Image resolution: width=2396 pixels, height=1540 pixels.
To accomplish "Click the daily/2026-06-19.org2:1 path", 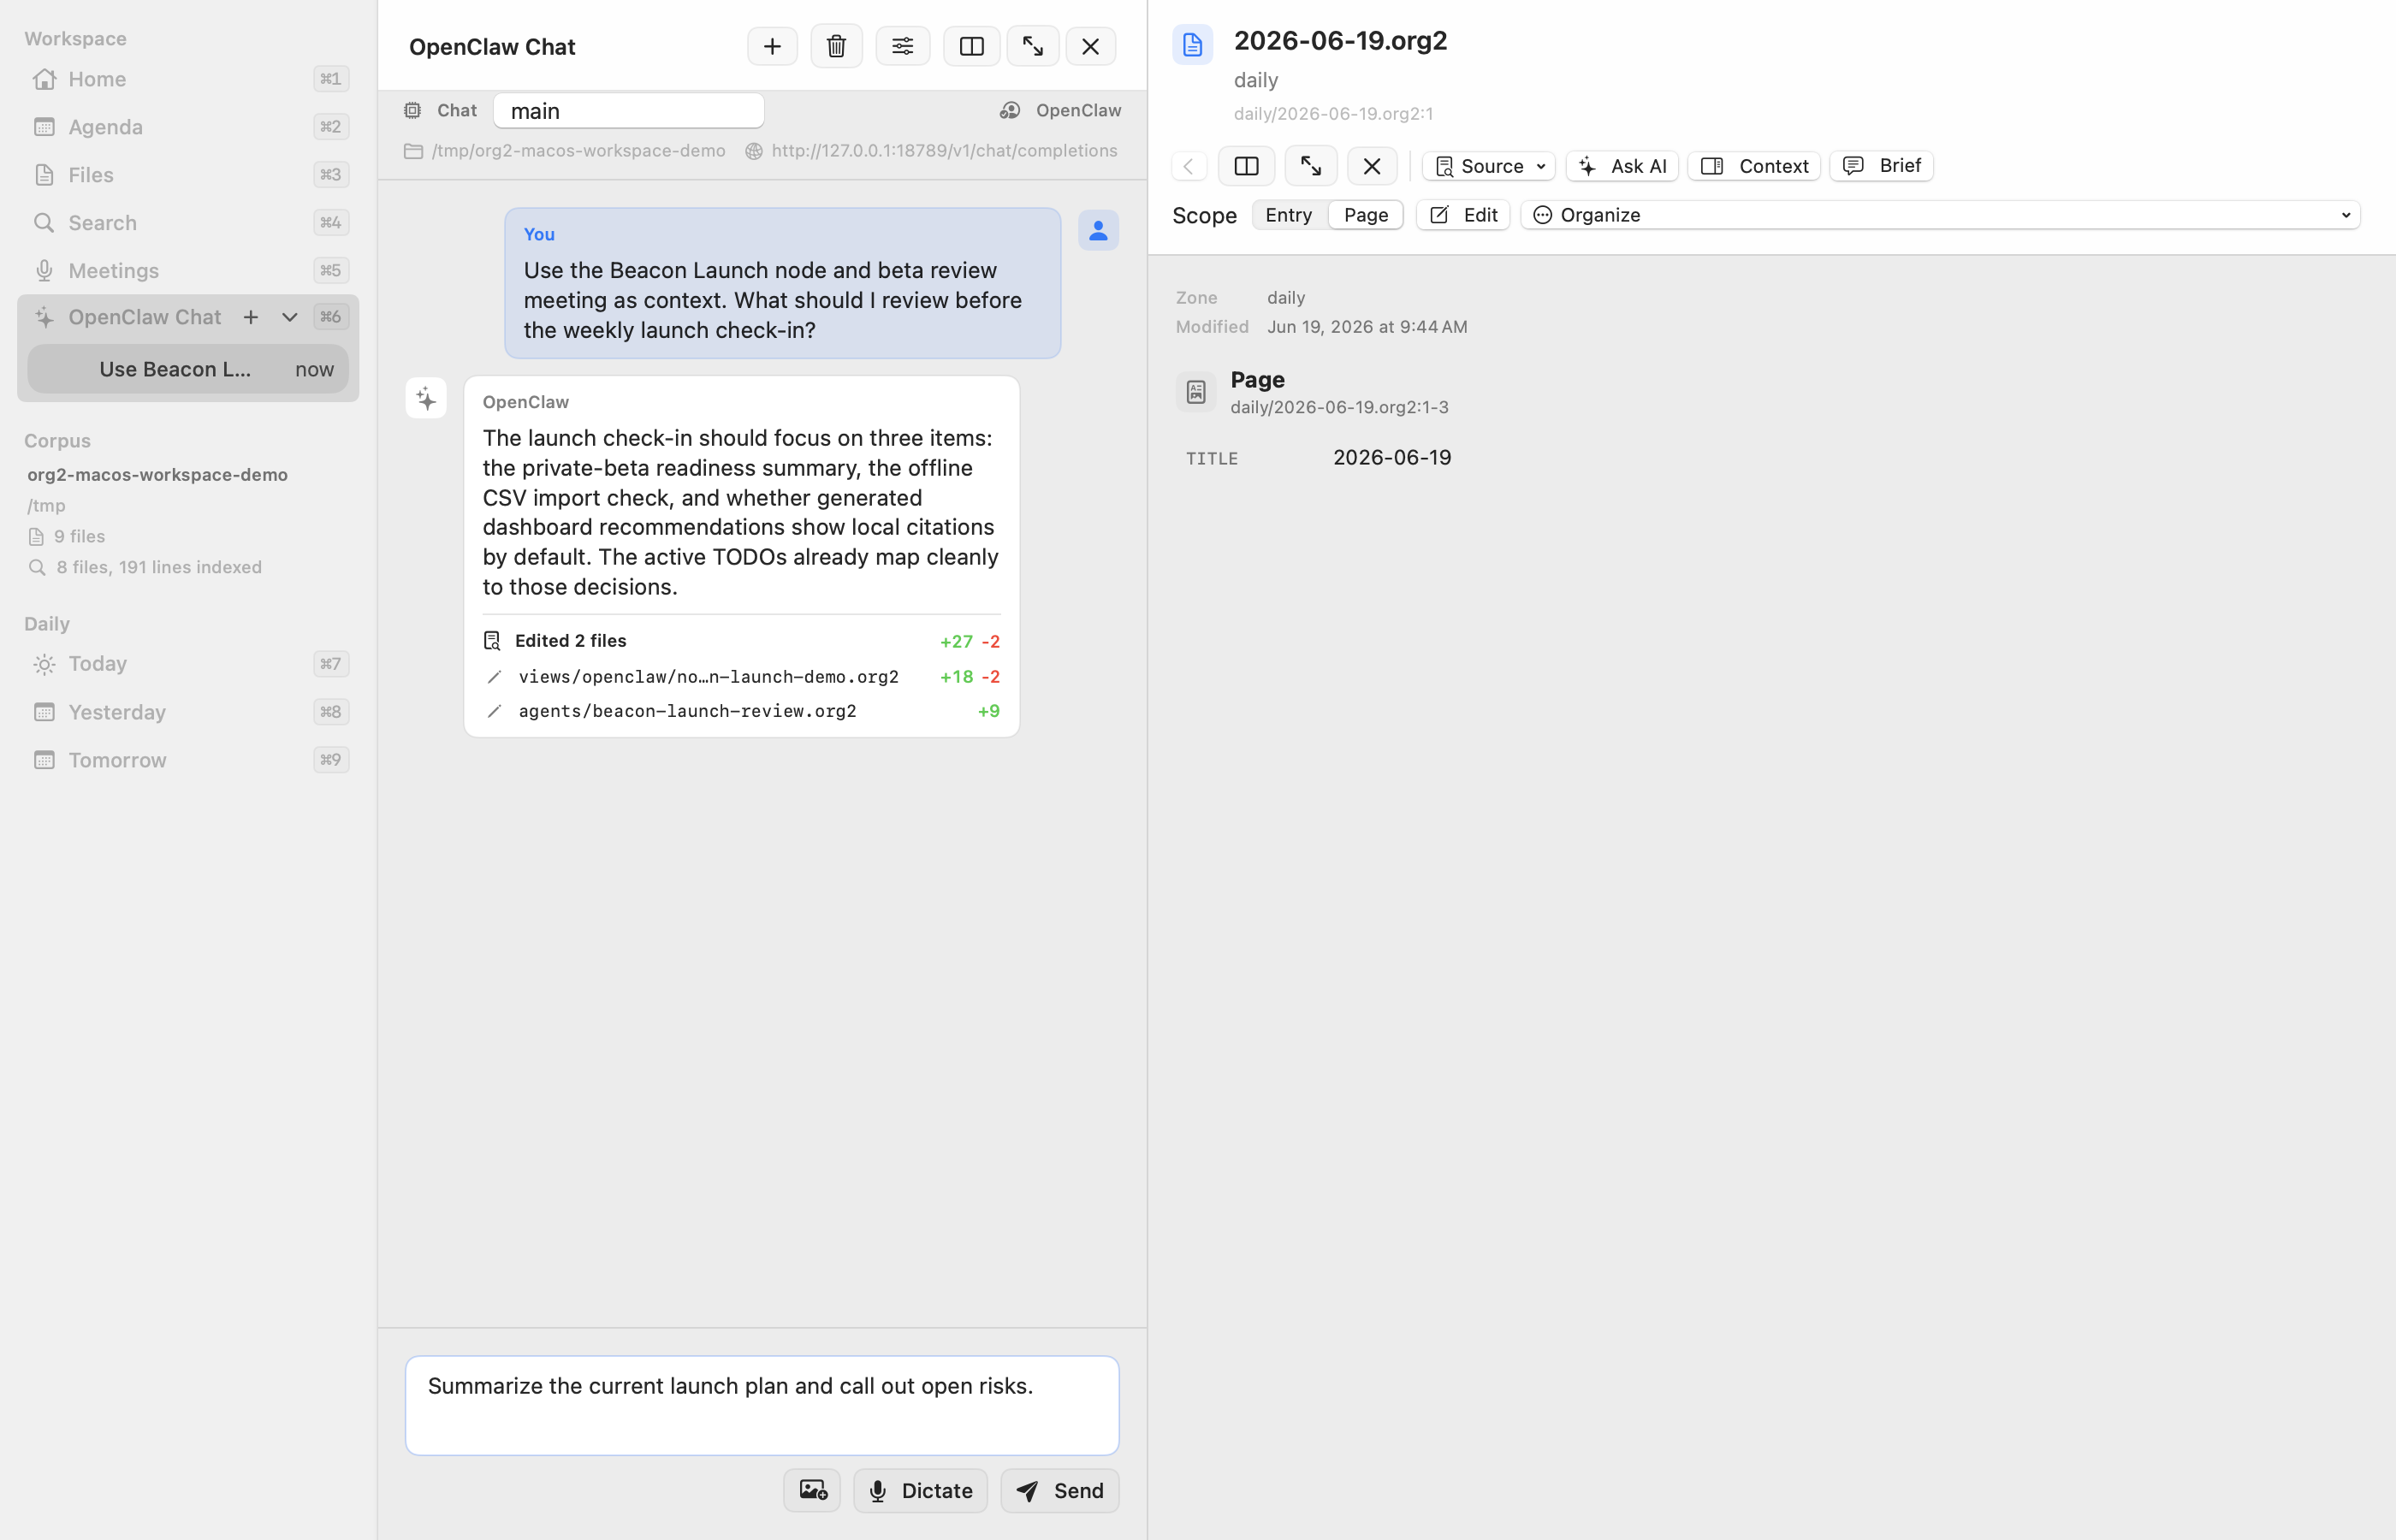I will [1333, 114].
